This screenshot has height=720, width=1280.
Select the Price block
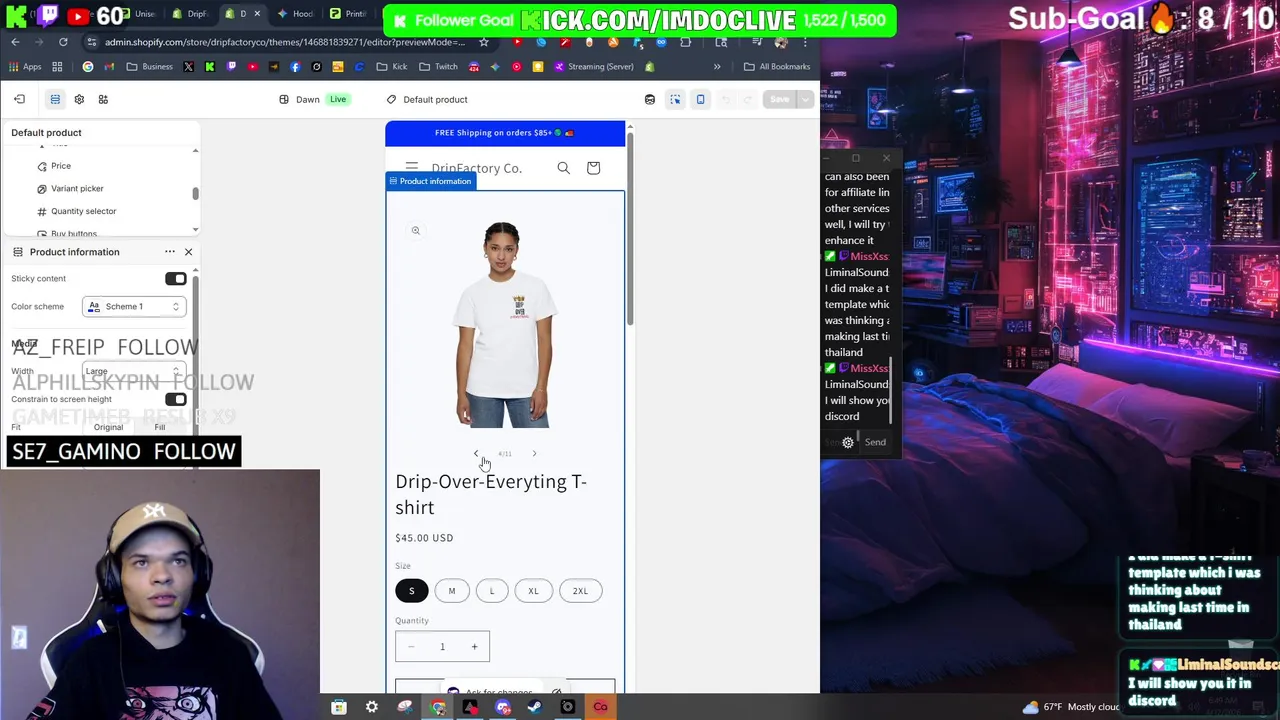point(61,166)
